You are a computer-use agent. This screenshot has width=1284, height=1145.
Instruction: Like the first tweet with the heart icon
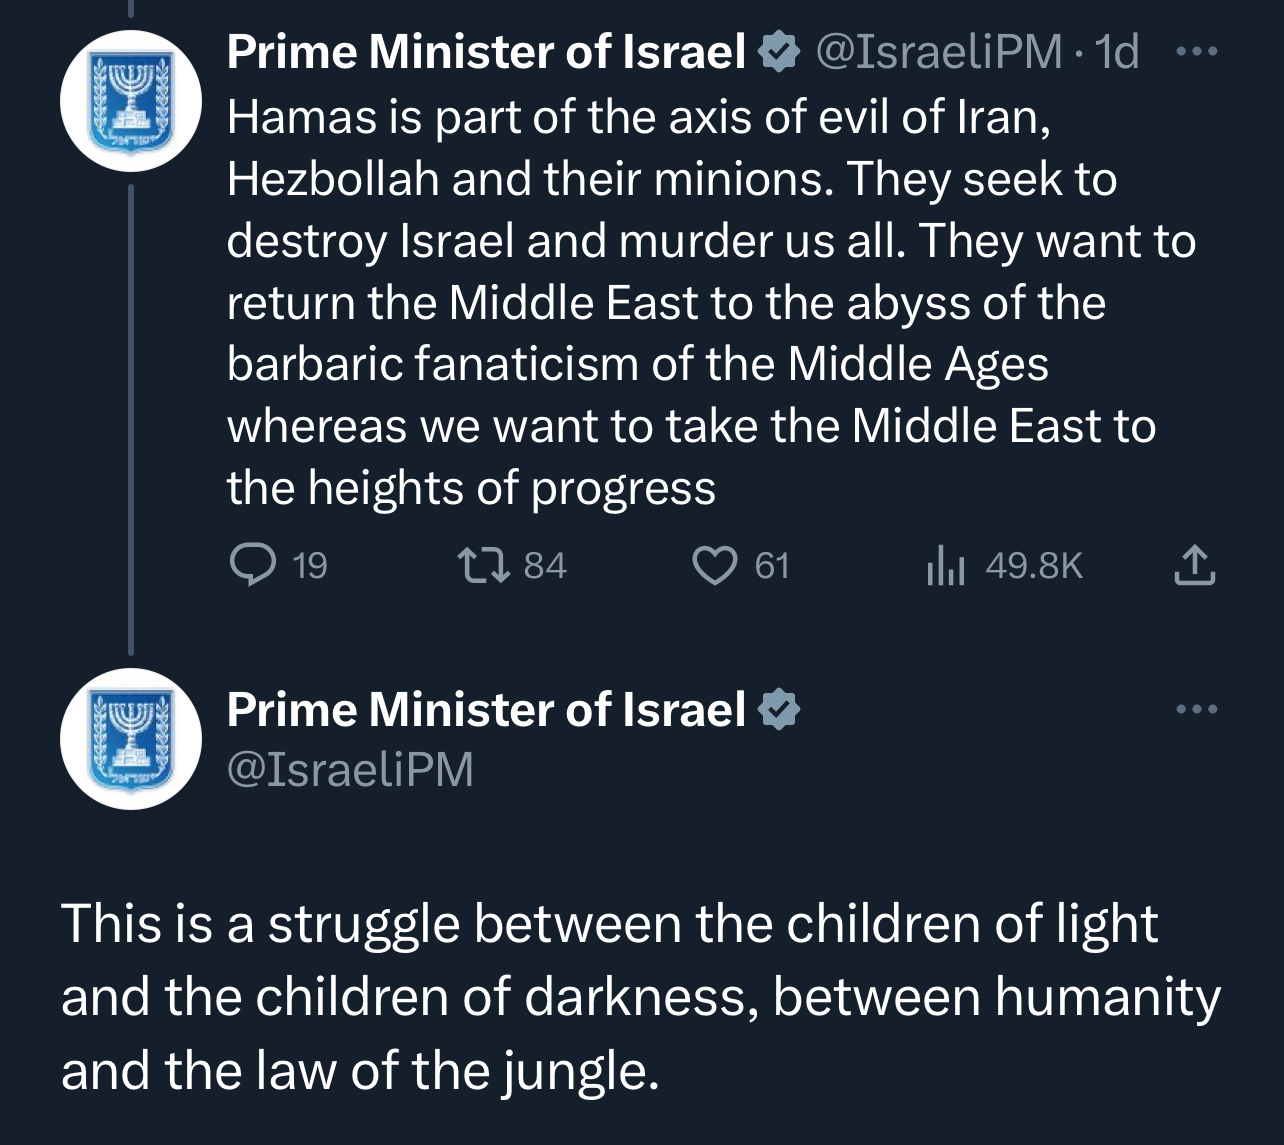pos(714,566)
